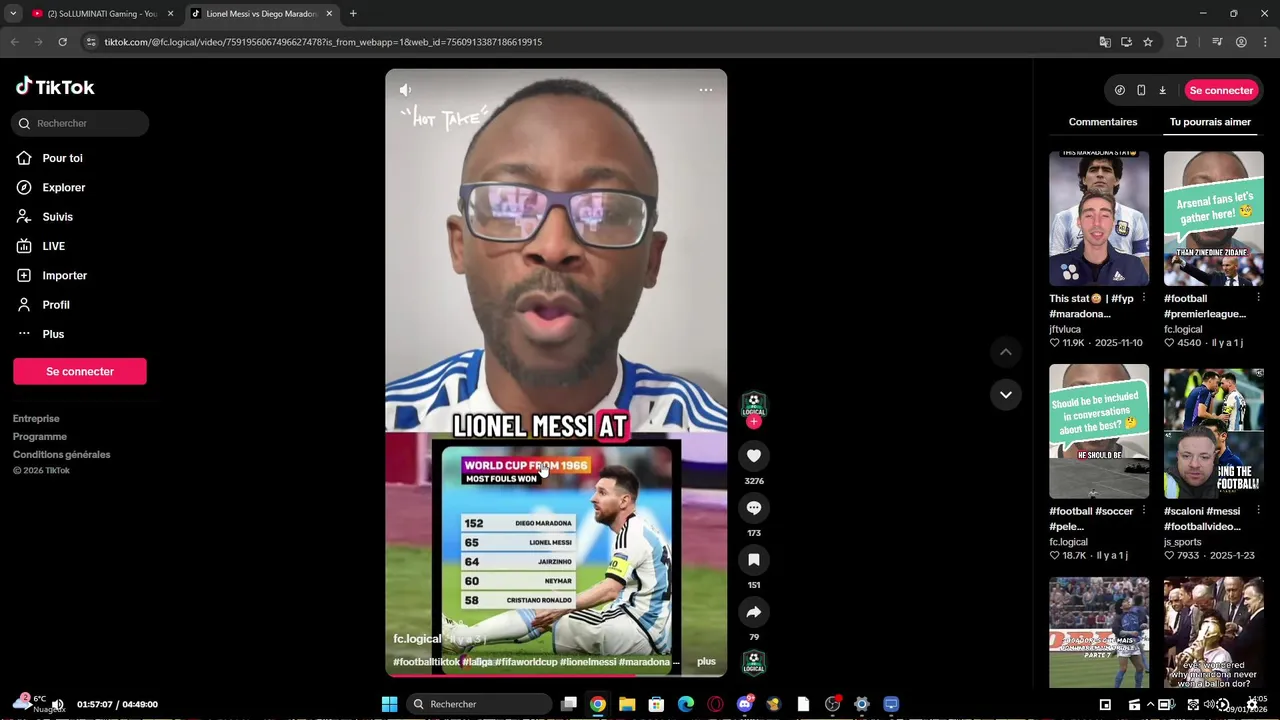Open comments via the speech bubble icon
Viewport: 1280px width, 720px height.
pyautogui.click(x=754, y=508)
